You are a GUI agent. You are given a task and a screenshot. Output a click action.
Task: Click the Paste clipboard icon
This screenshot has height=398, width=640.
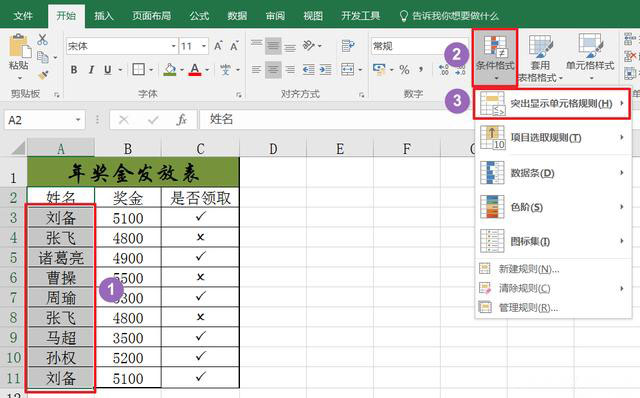point(20,46)
